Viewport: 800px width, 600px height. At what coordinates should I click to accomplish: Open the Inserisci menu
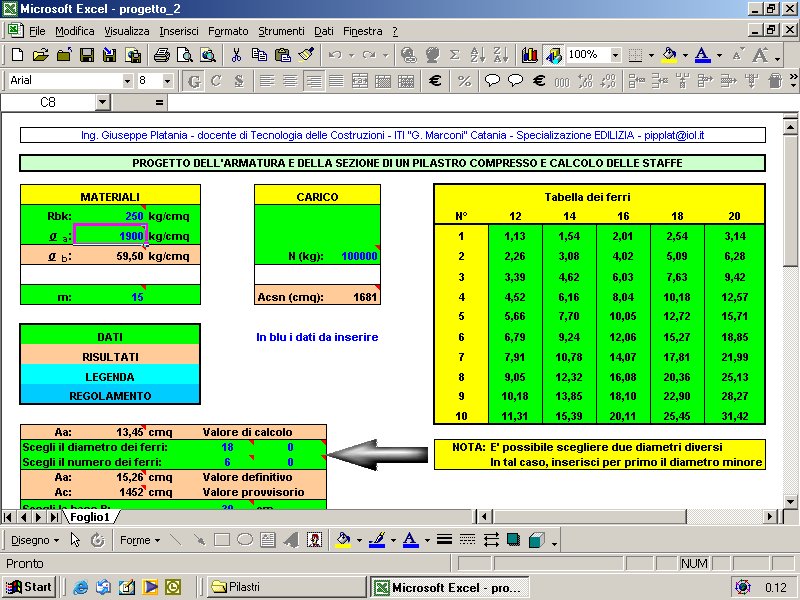click(x=179, y=31)
